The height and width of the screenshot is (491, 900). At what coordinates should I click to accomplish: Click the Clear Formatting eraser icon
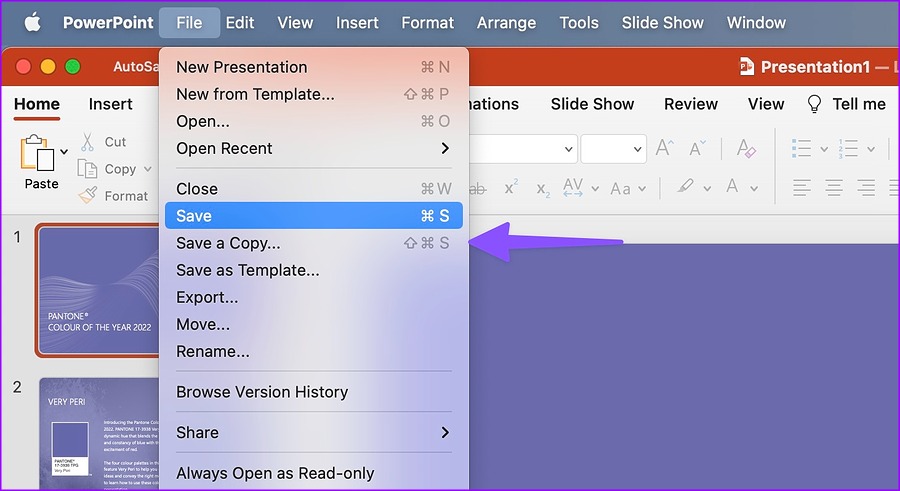point(746,149)
